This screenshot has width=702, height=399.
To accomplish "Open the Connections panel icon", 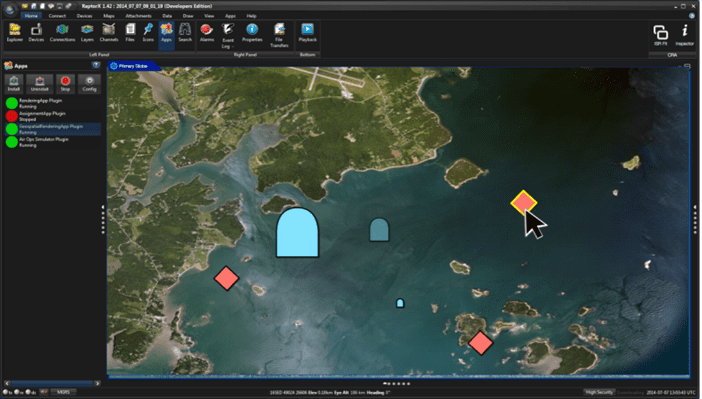I will (62, 33).
